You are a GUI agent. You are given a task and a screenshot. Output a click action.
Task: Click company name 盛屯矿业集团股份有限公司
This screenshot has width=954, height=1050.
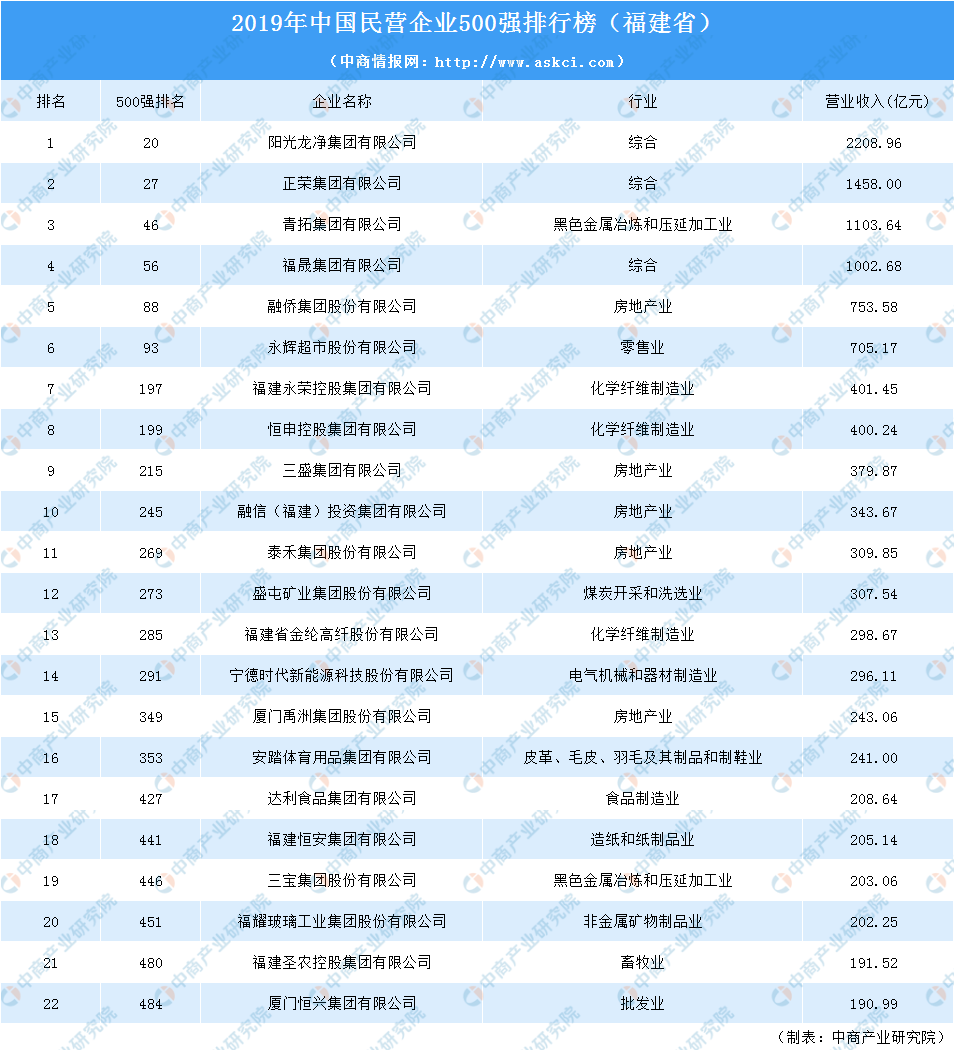point(341,593)
